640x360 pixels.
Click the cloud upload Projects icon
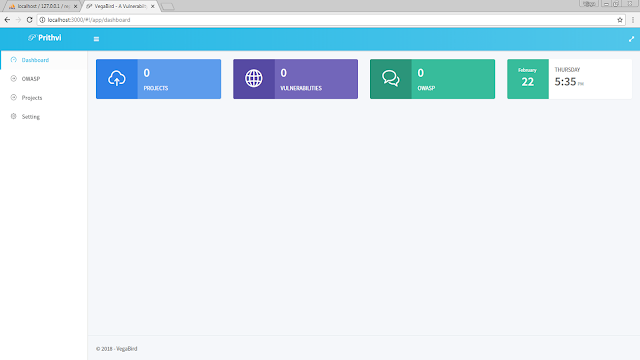point(117,78)
